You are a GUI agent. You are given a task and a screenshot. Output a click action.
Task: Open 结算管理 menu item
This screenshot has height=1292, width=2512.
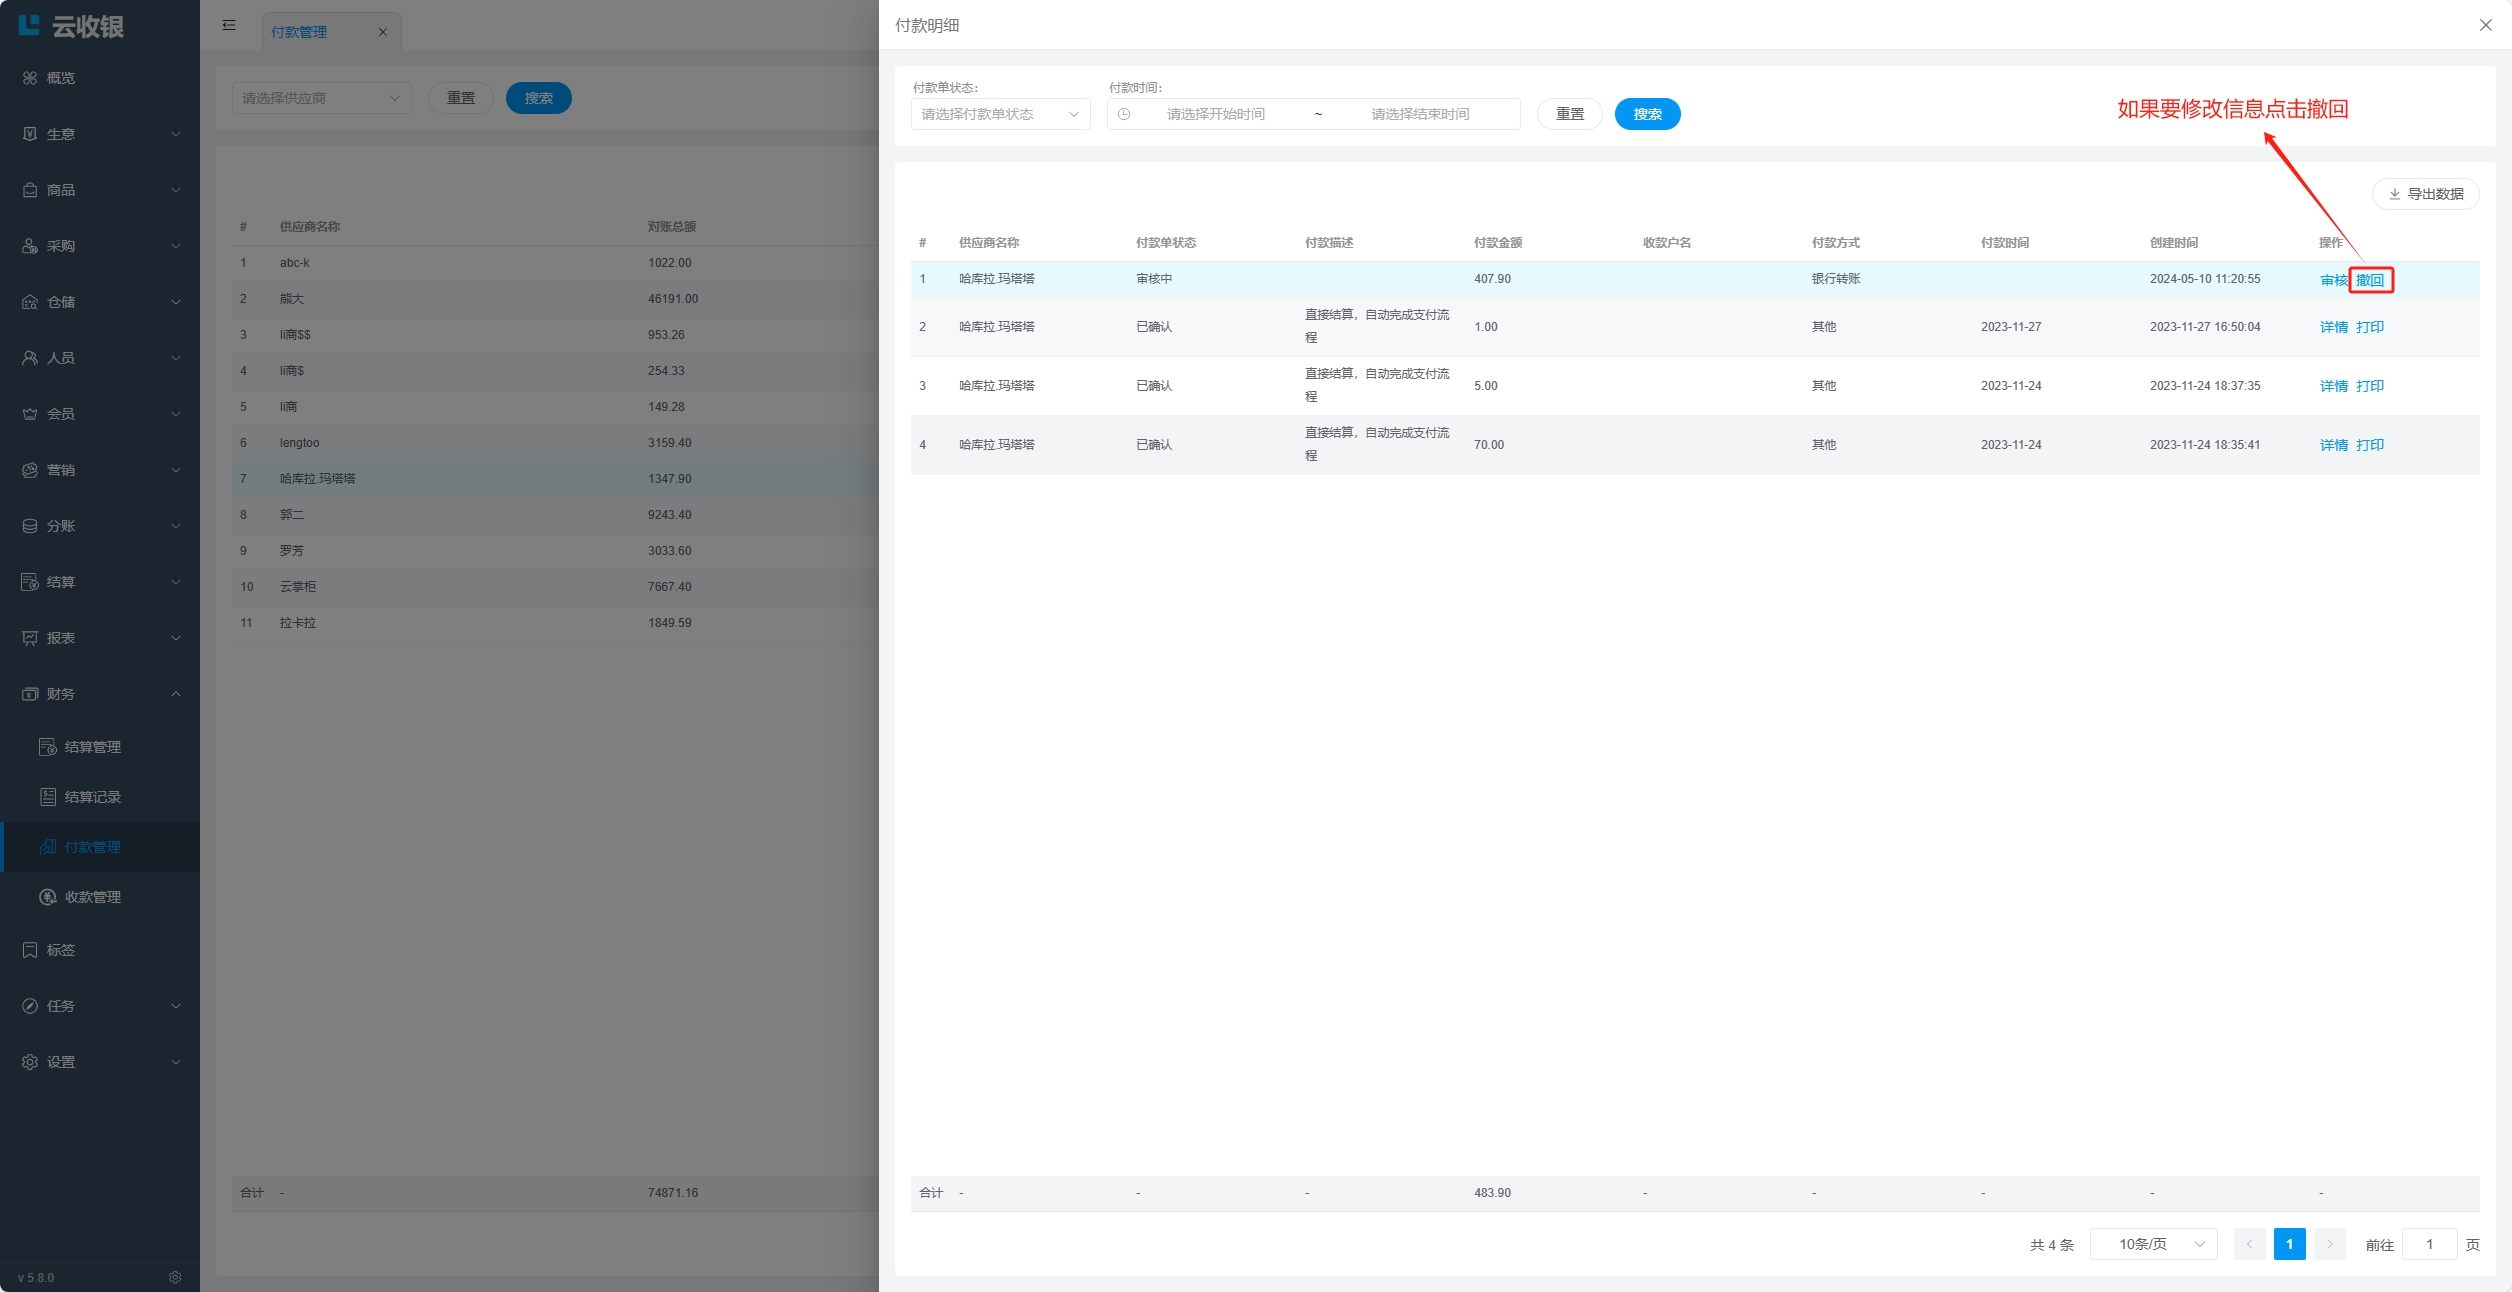(x=92, y=747)
